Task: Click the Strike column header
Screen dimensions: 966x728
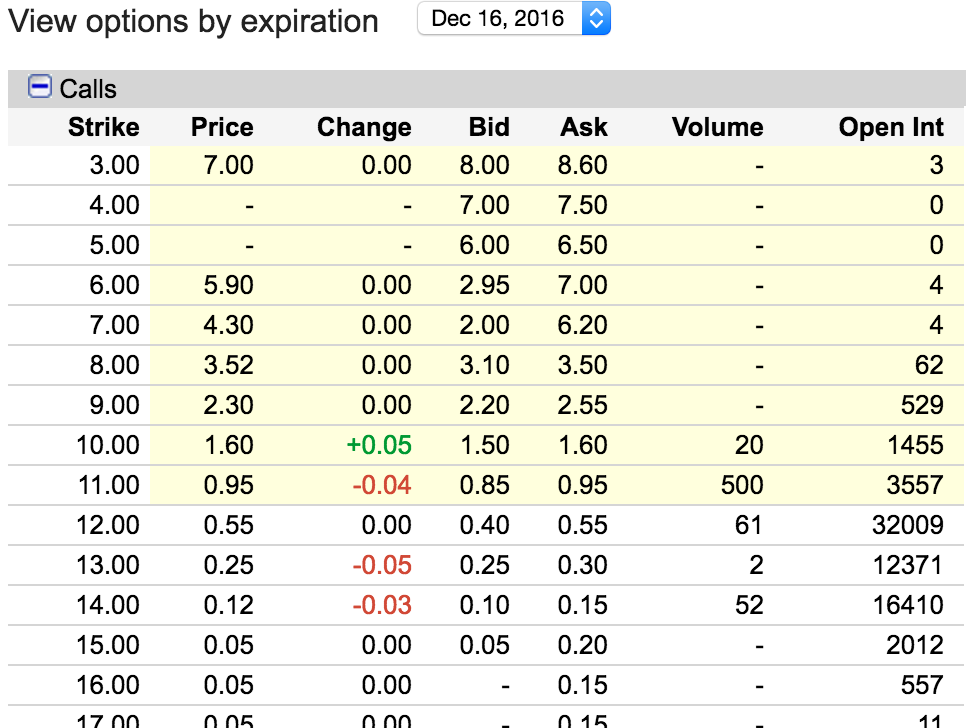Action: (x=104, y=127)
